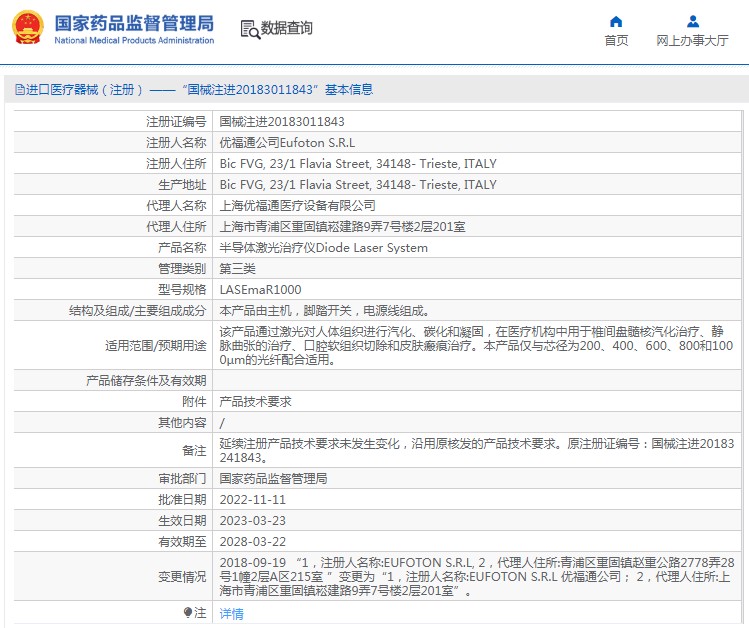Click the NMPA national emblem logo
Image resolution: width=749 pixels, height=628 pixels.
click(27, 29)
